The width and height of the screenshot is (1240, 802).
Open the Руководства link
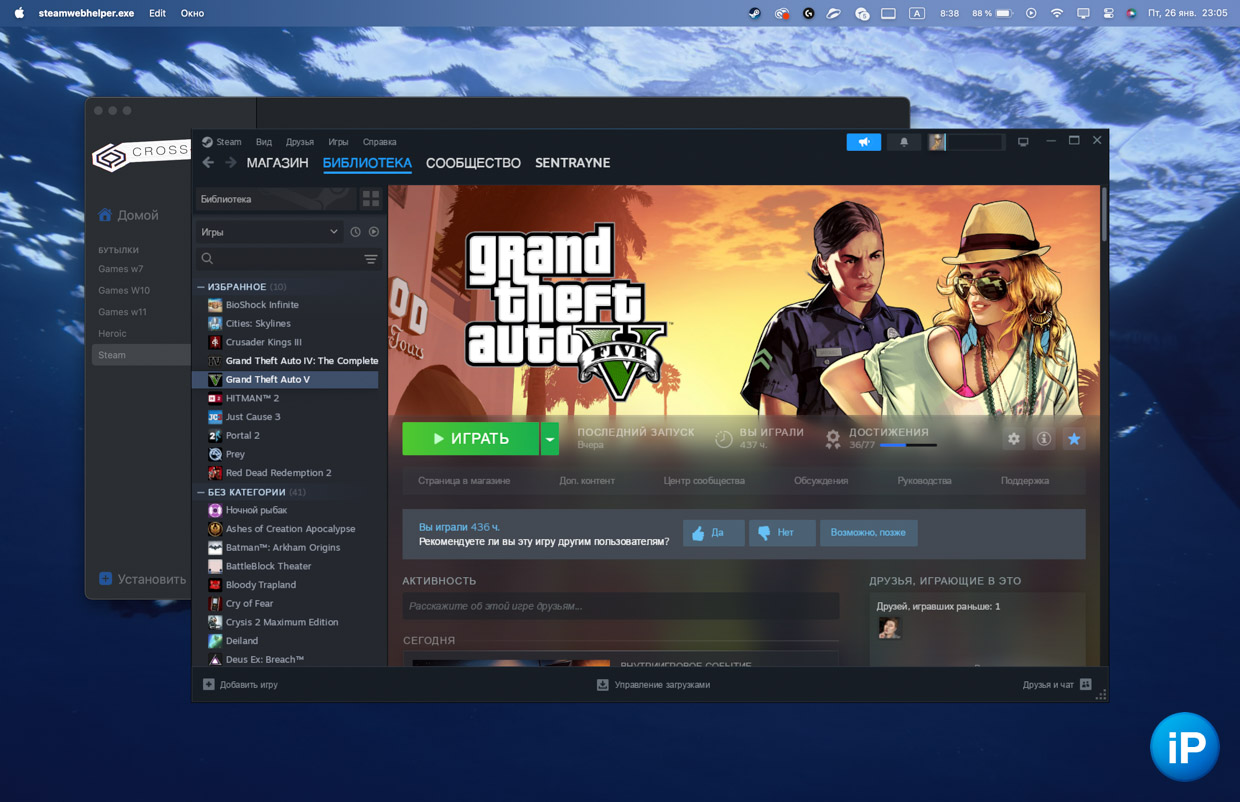coord(924,481)
